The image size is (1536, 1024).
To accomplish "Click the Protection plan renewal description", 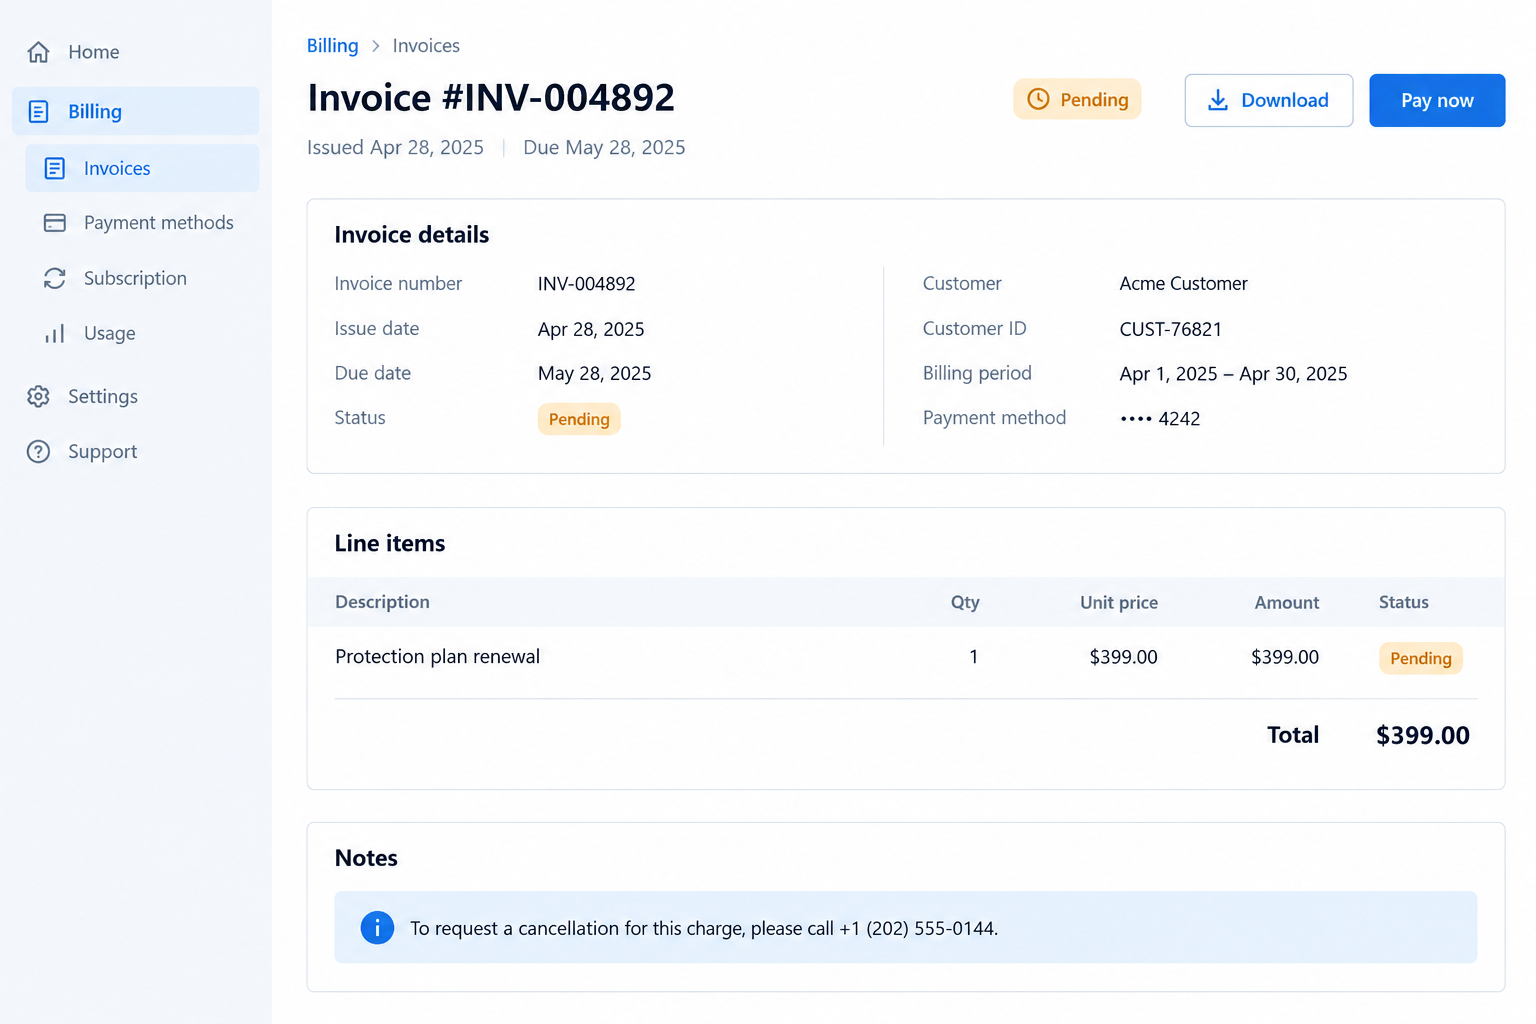I will point(437,657).
